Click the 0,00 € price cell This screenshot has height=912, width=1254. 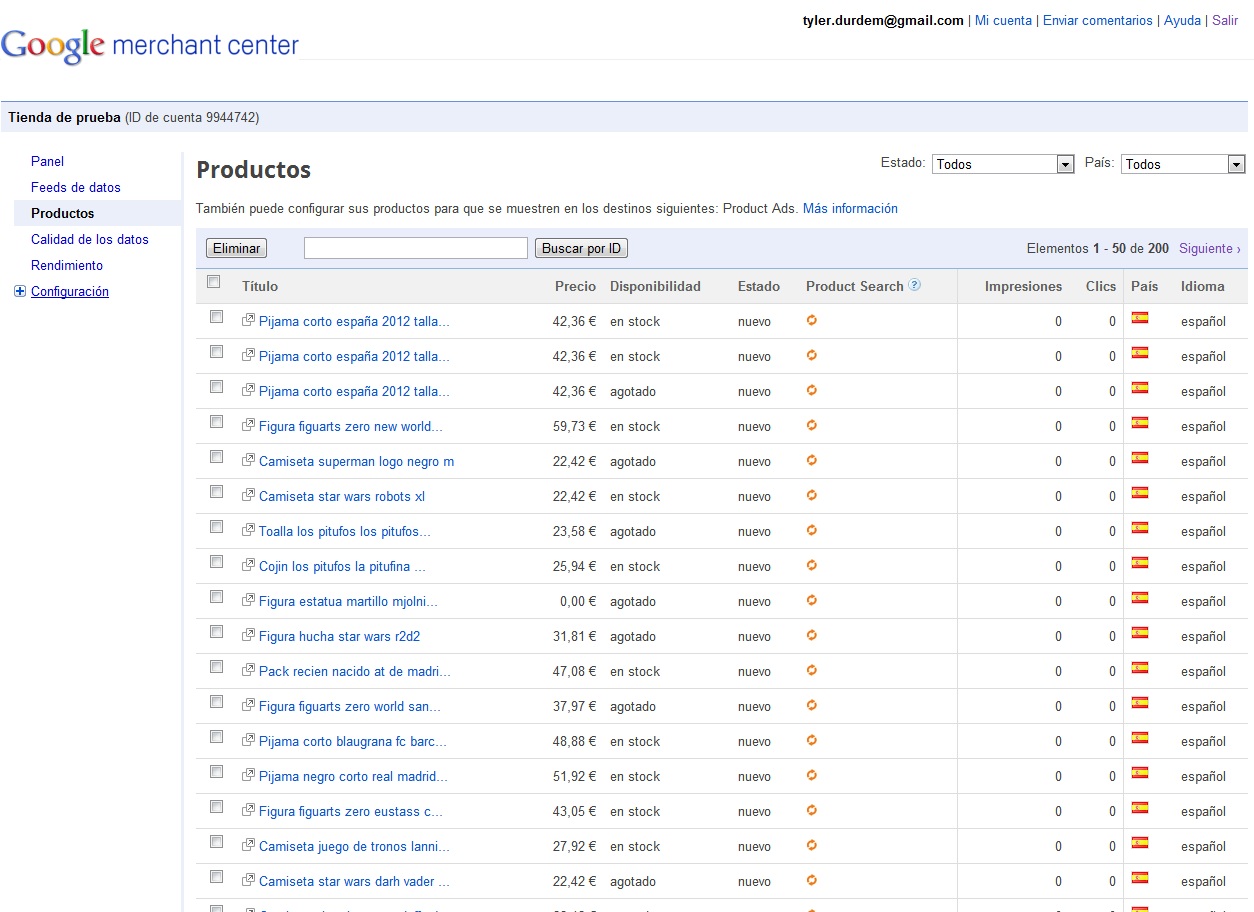tap(578, 601)
